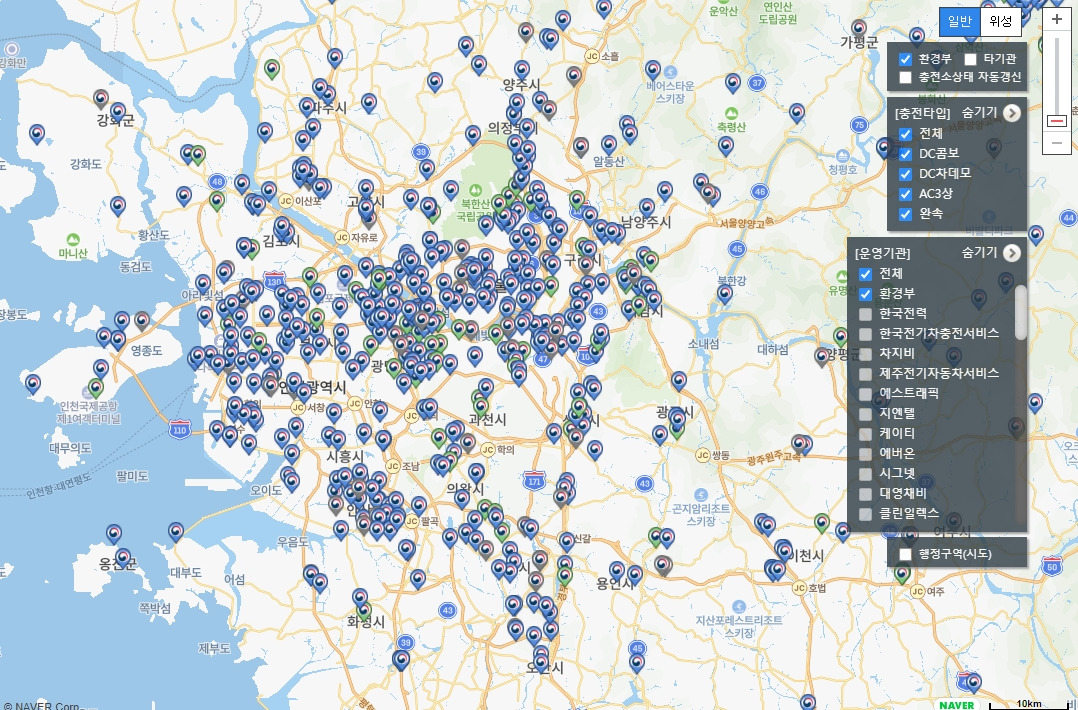Select charger marker on 오산시 label

[x=541, y=663]
